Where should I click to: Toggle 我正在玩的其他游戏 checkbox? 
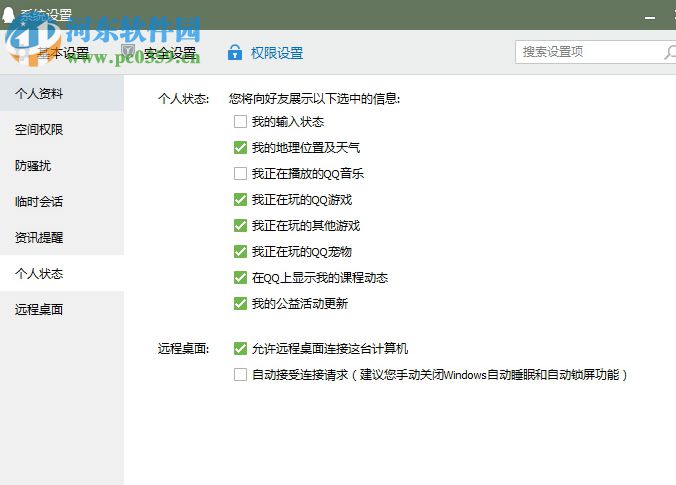coord(240,225)
